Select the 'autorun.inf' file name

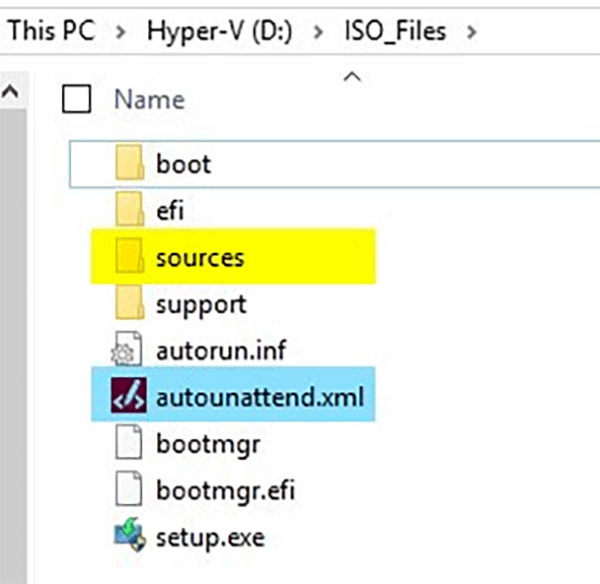click(x=221, y=350)
